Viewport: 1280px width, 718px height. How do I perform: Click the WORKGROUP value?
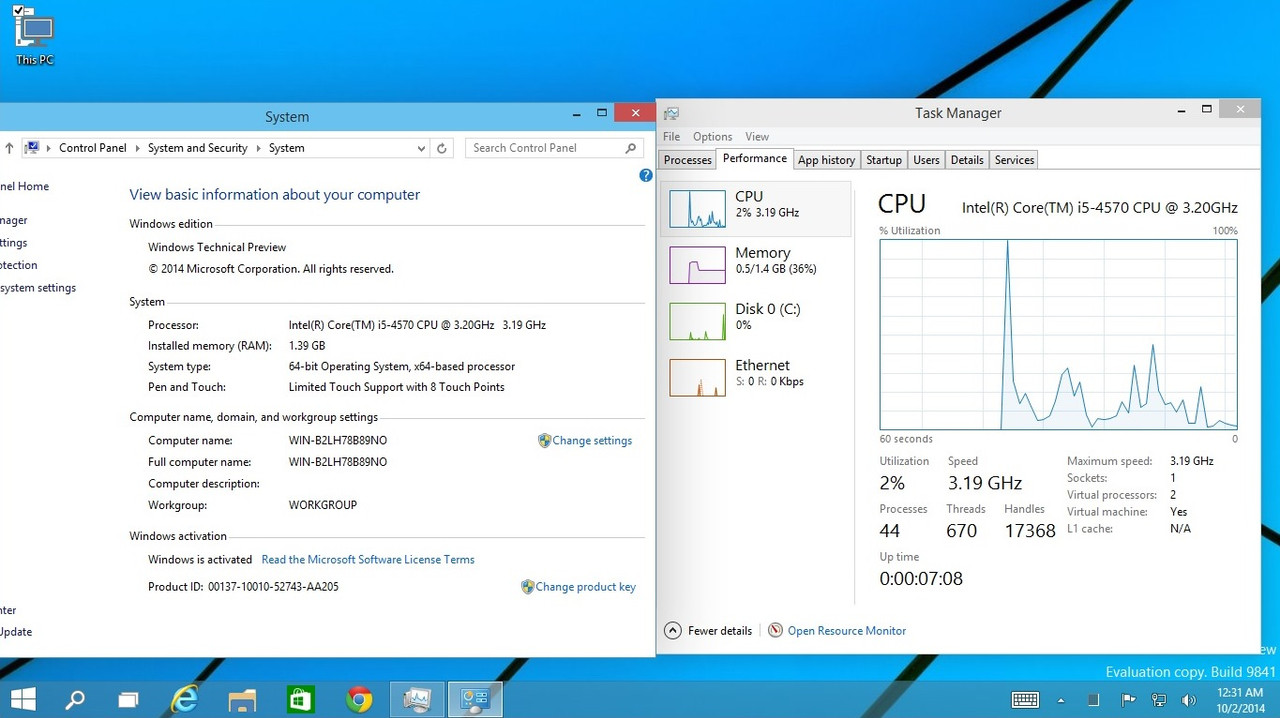(x=323, y=506)
